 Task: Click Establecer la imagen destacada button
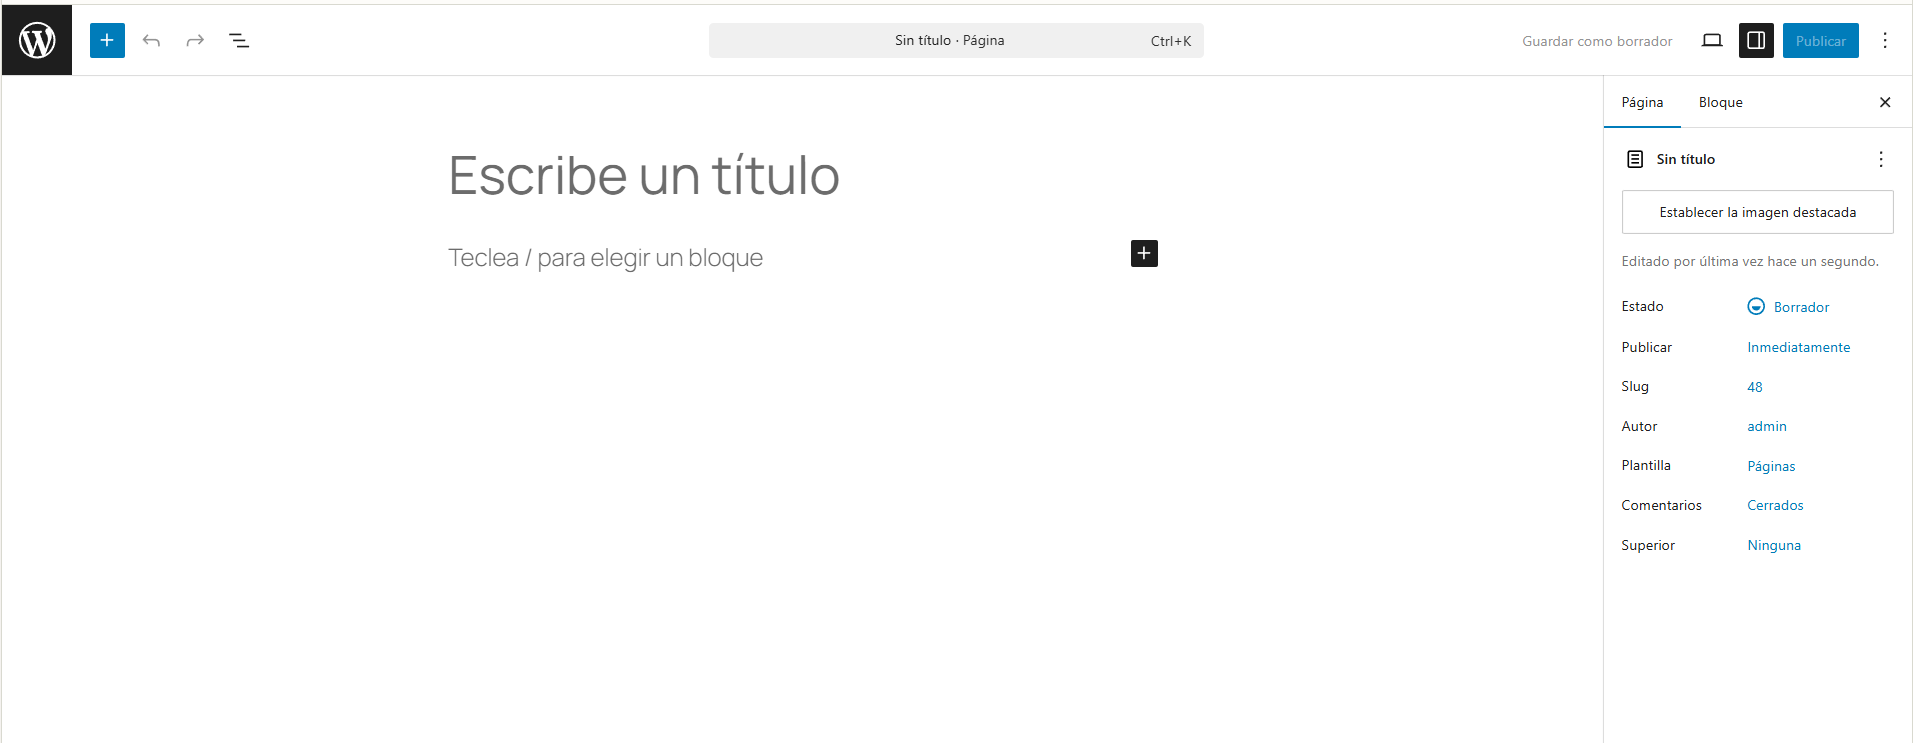pos(1757,212)
